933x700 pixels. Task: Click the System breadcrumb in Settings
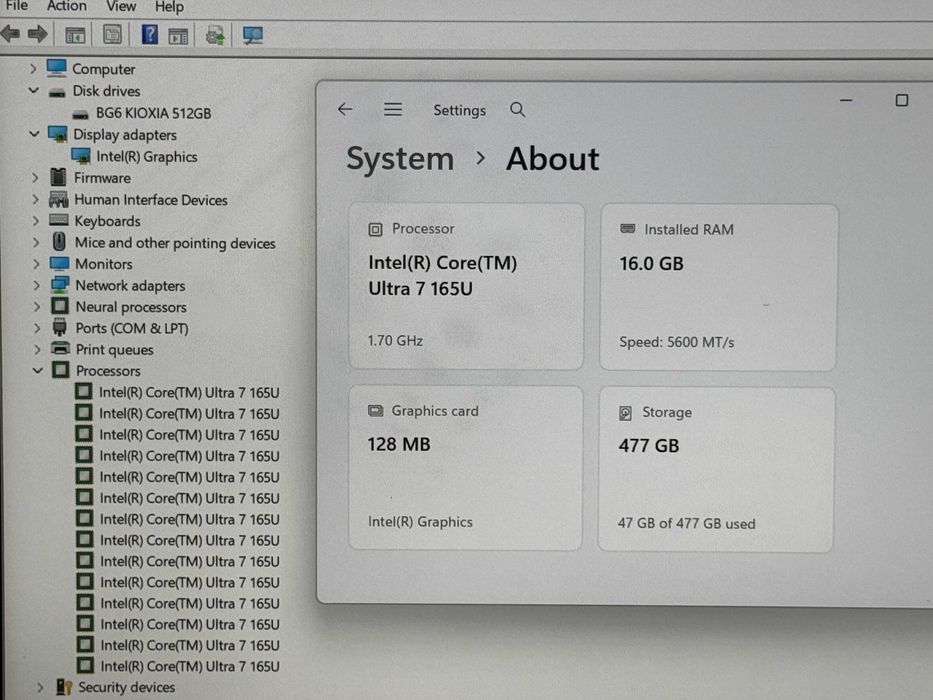pyautogui.click(x=400, y=159)
